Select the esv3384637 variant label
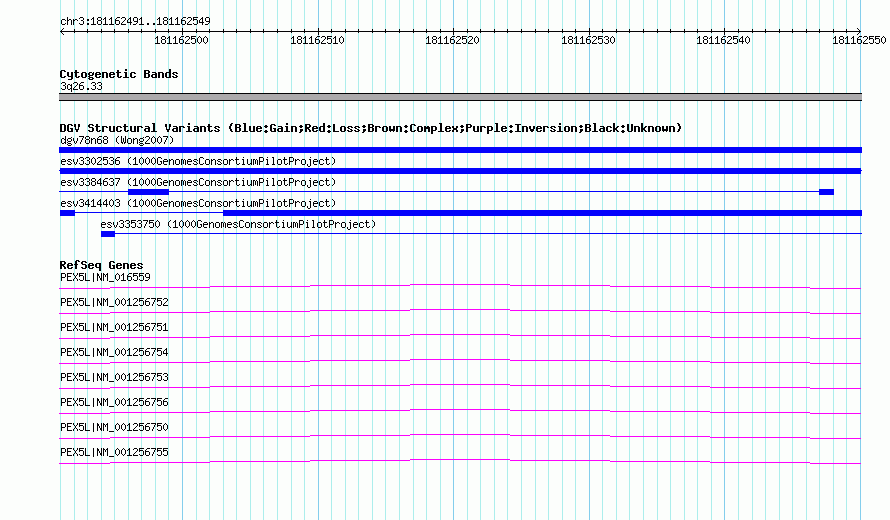The width and height of the screenshot is (890, 520). click(x=198, y=182)
